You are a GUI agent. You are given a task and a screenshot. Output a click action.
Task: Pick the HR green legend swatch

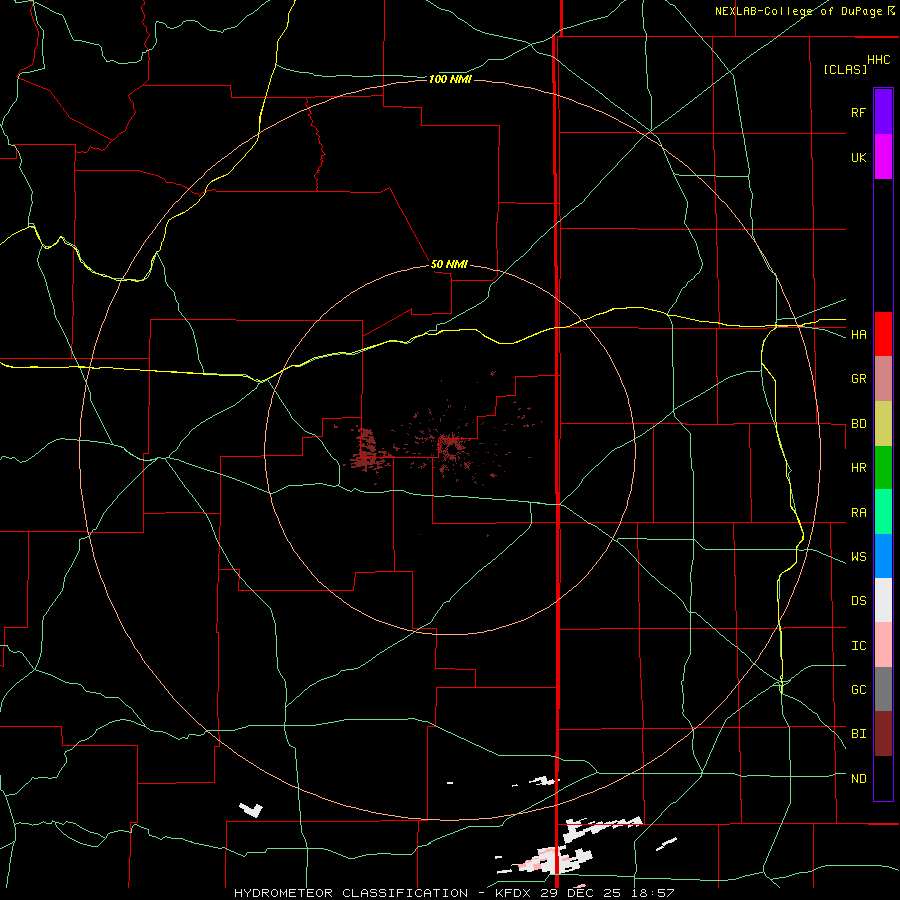coord(883,468)
